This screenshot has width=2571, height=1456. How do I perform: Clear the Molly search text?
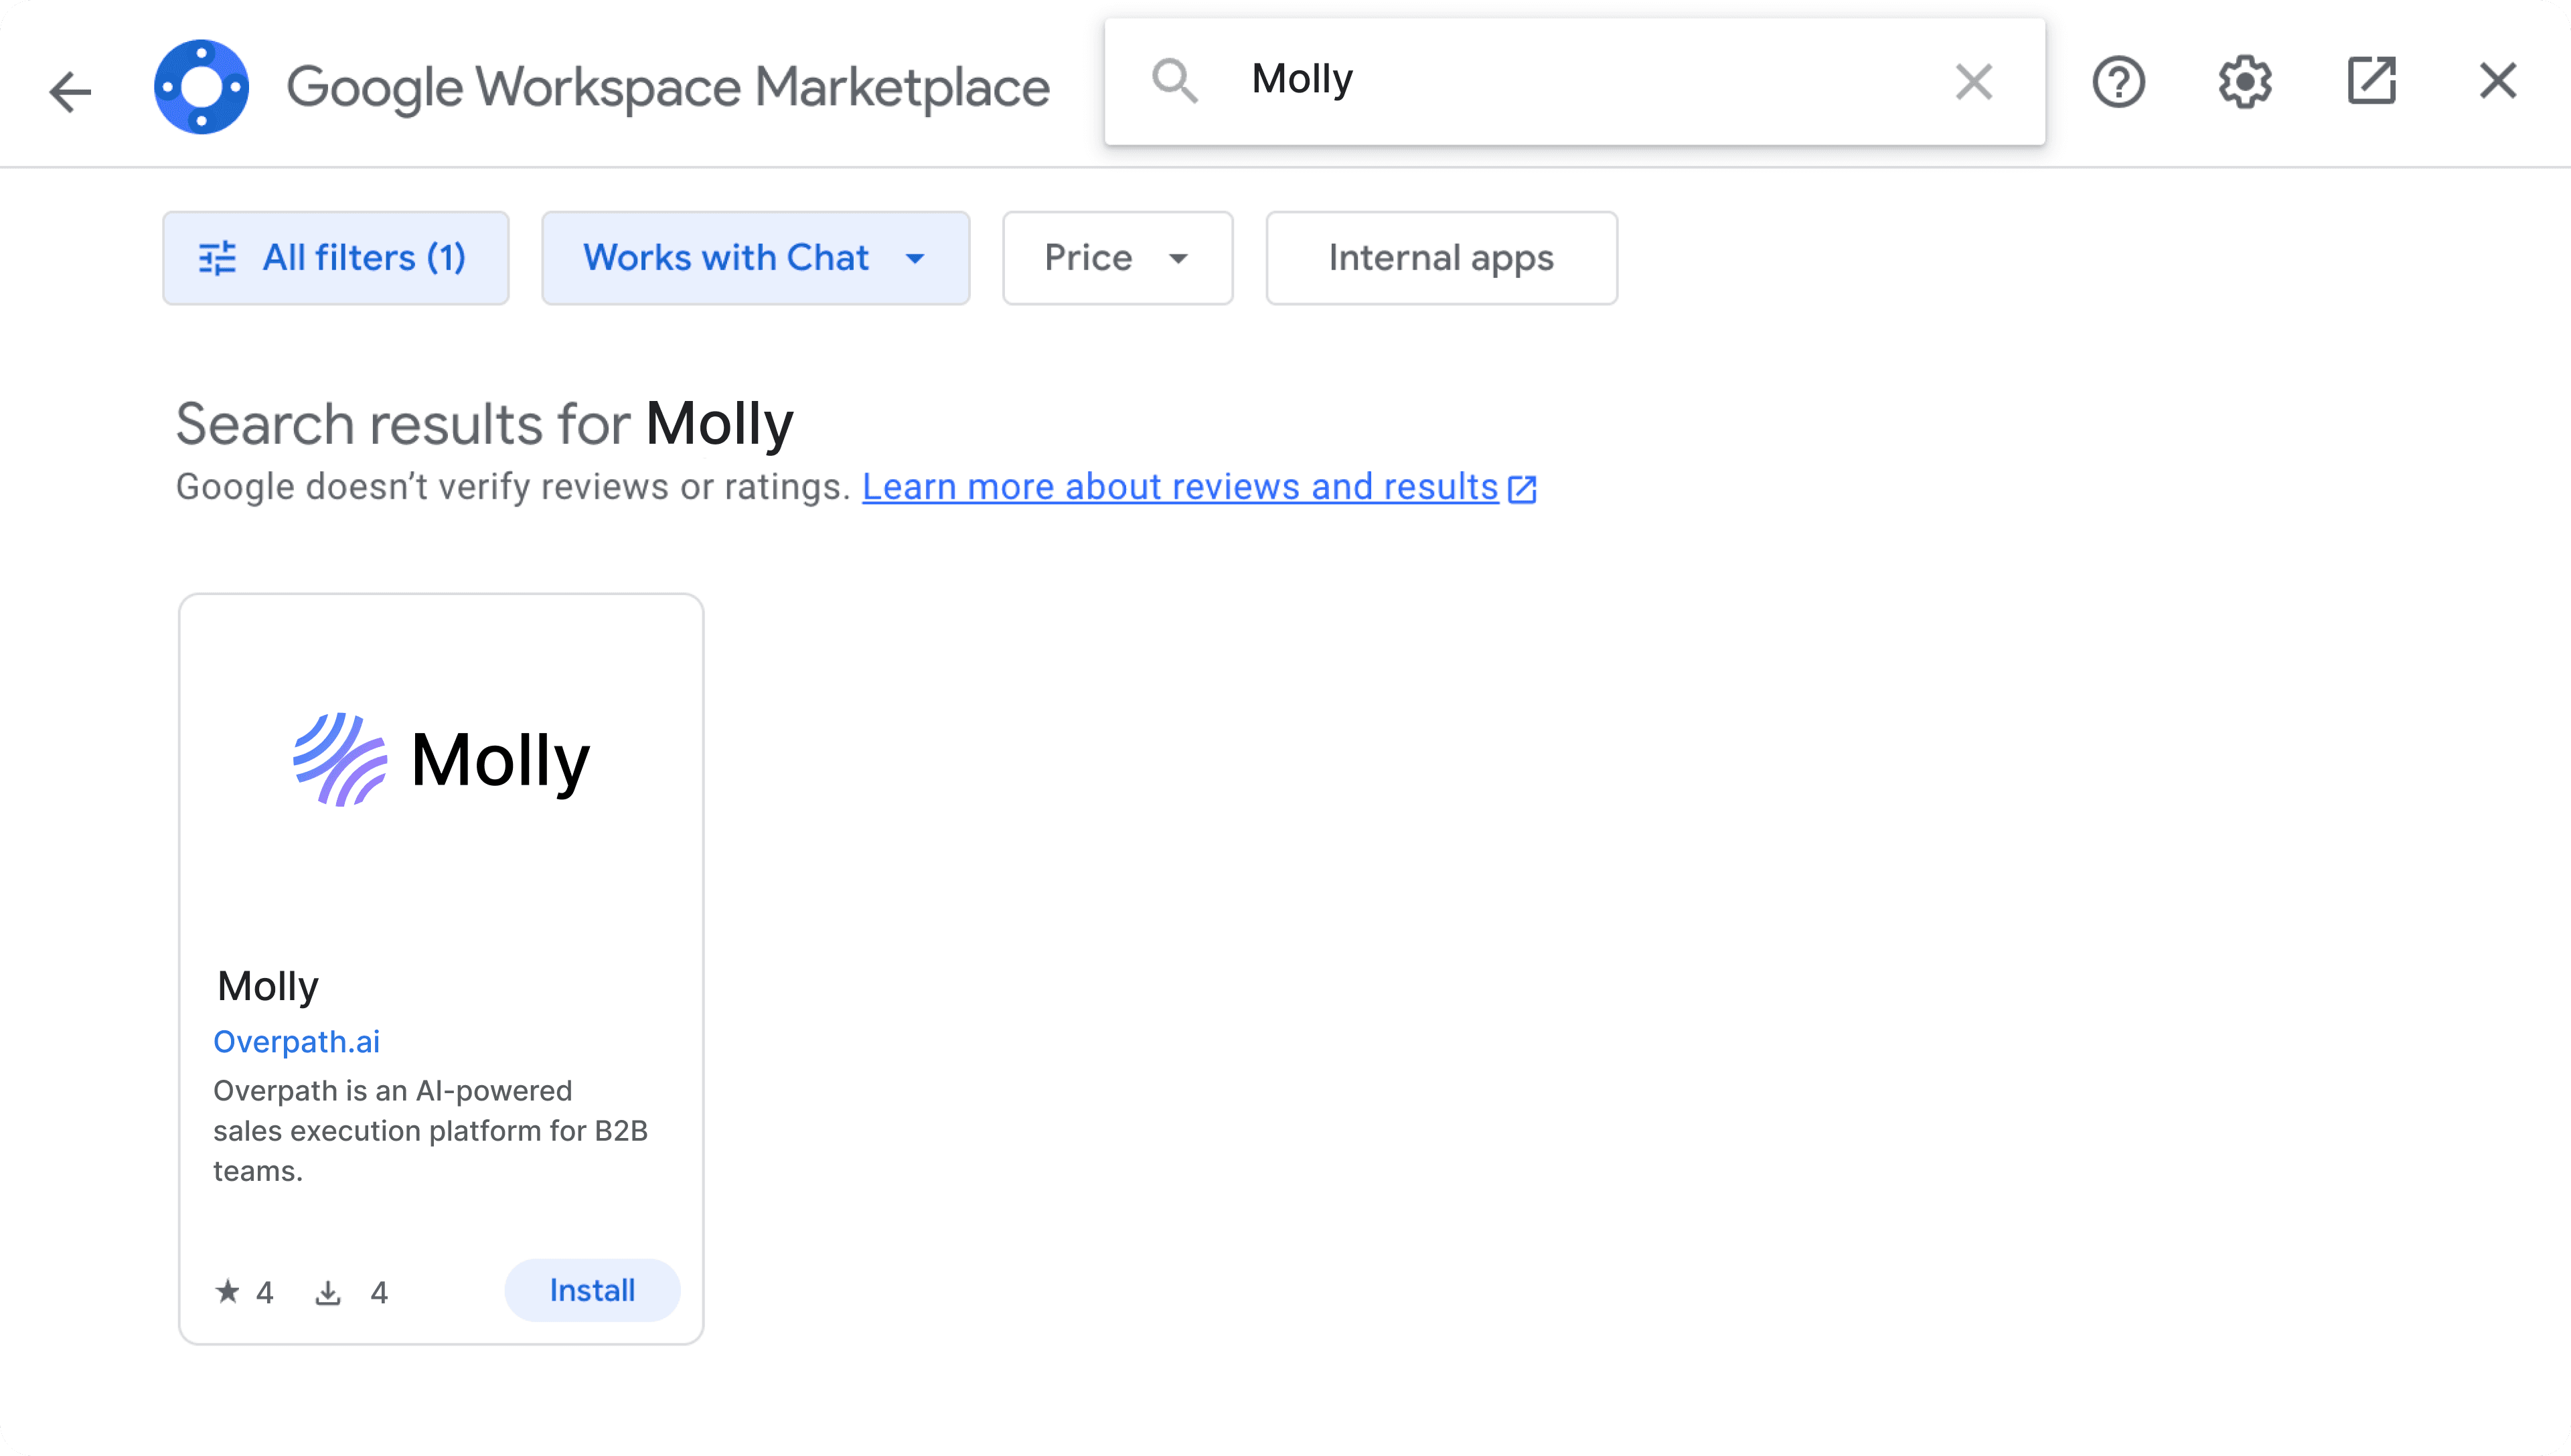pos(1973,82)
